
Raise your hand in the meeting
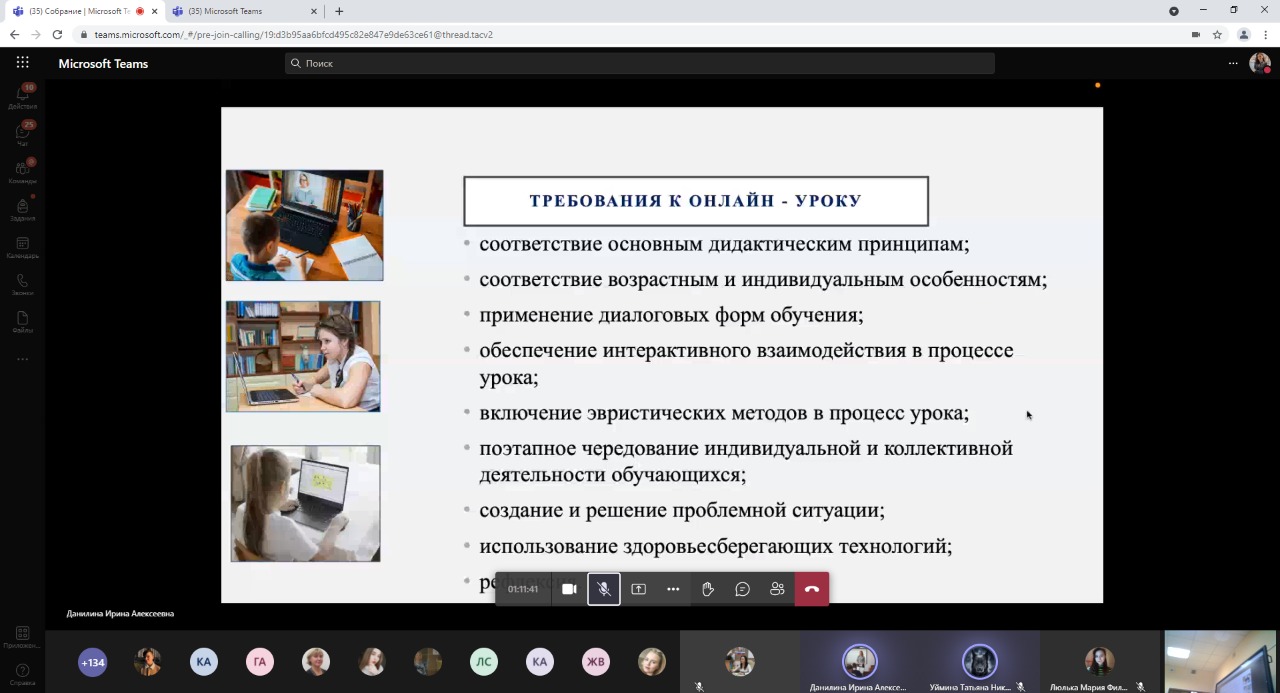pyautogui.click(x=708, y=589)
